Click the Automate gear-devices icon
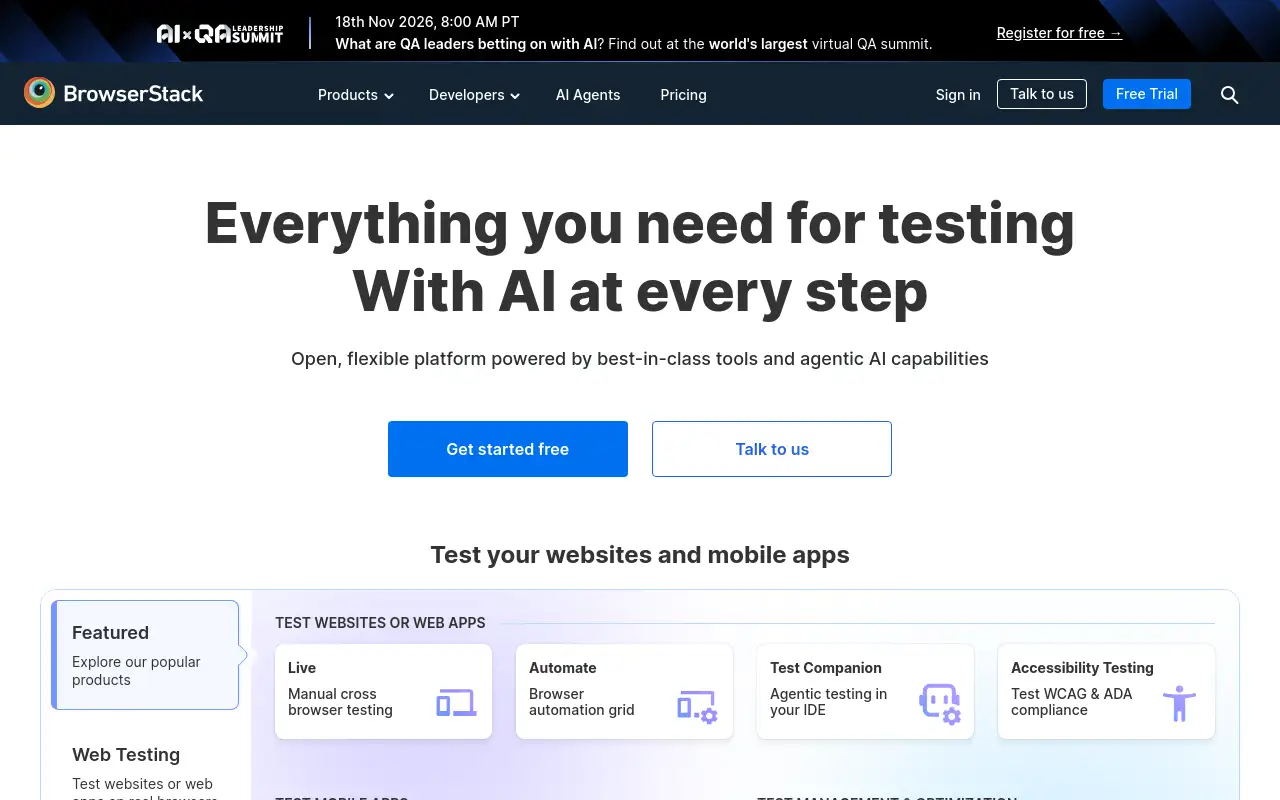Viewport: 1280px width, 800px height. [x=697, y=706]
